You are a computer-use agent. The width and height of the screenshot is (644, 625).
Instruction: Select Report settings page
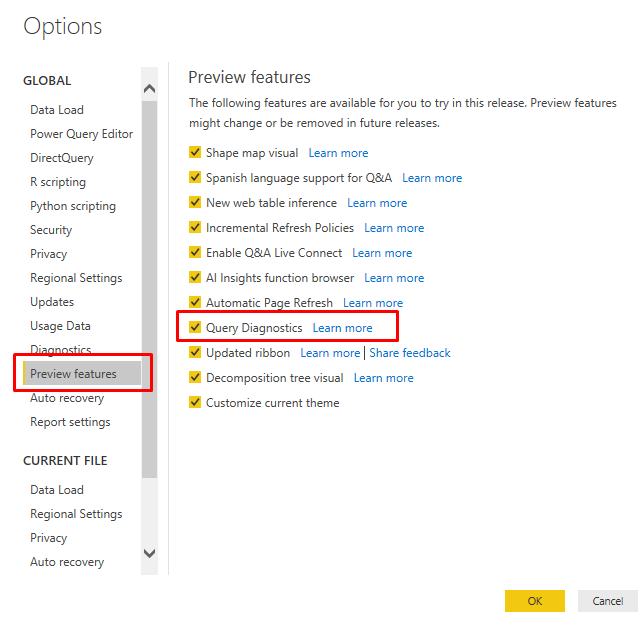tap(71, 422)
